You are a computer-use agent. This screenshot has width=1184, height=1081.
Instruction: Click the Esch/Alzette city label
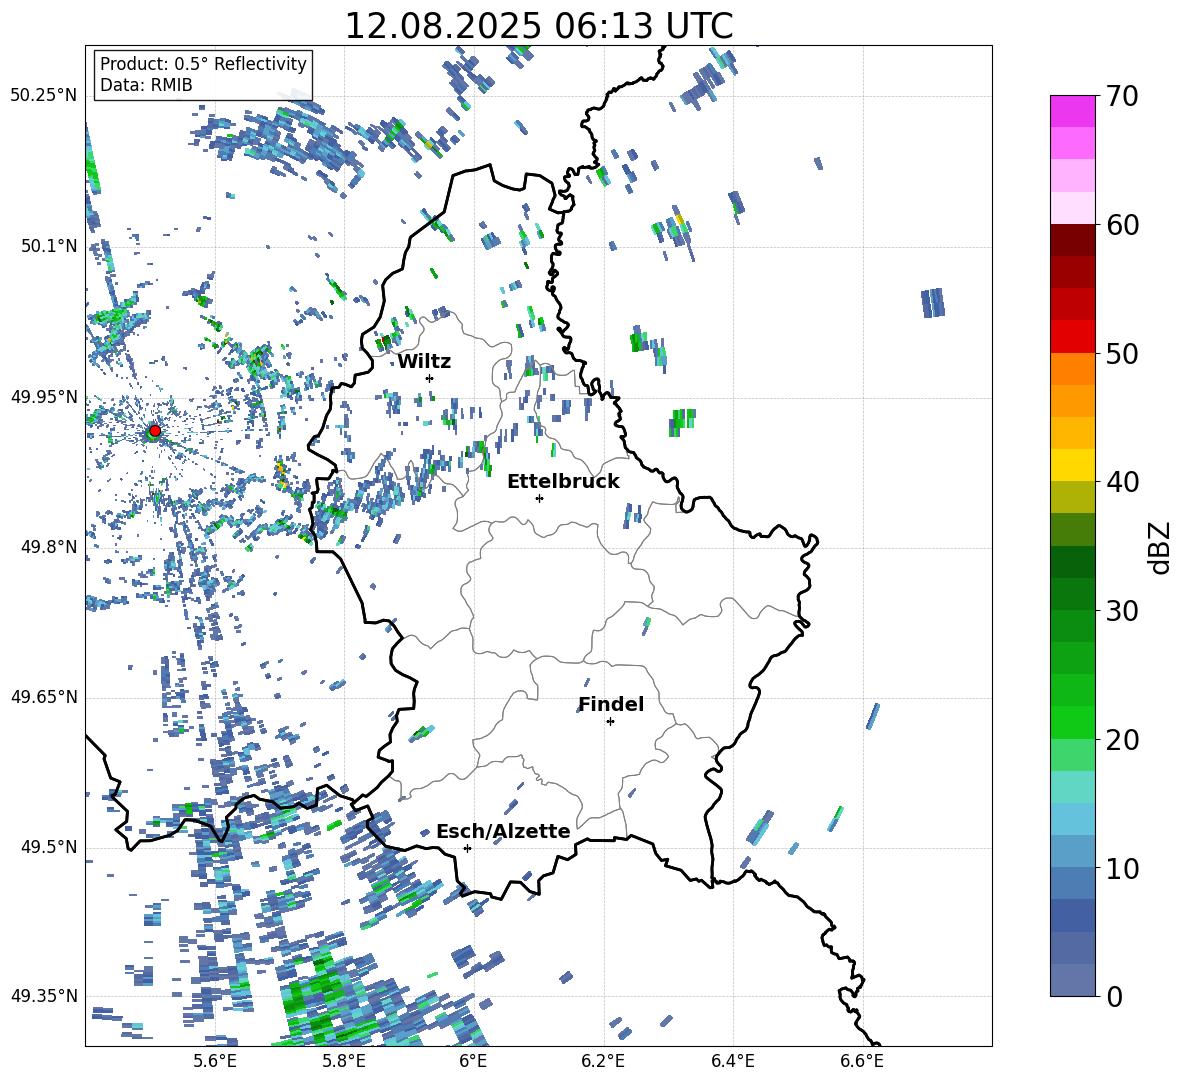(x=503, y=831)
